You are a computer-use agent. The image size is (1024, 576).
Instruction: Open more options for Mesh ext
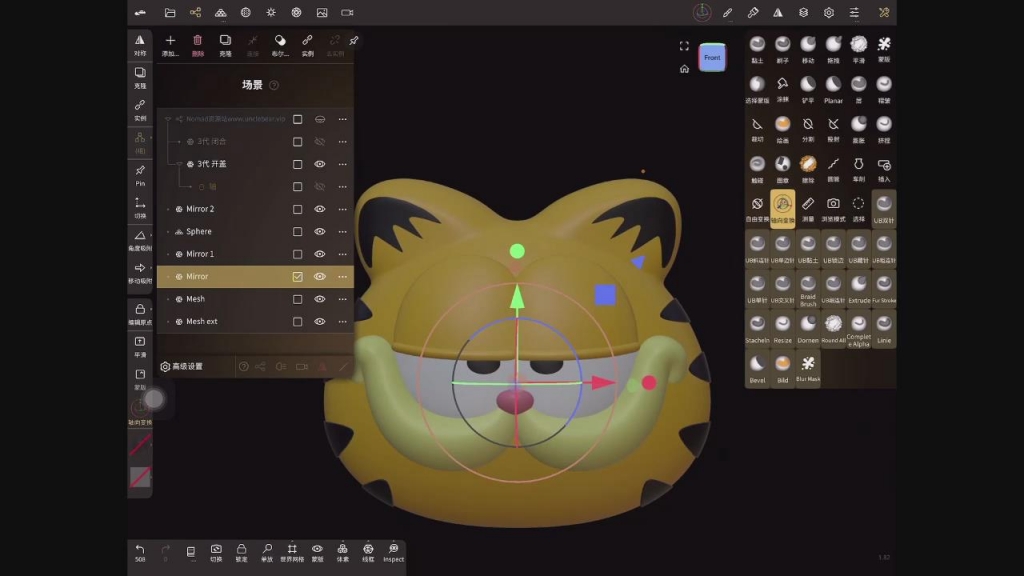point(342,321)
